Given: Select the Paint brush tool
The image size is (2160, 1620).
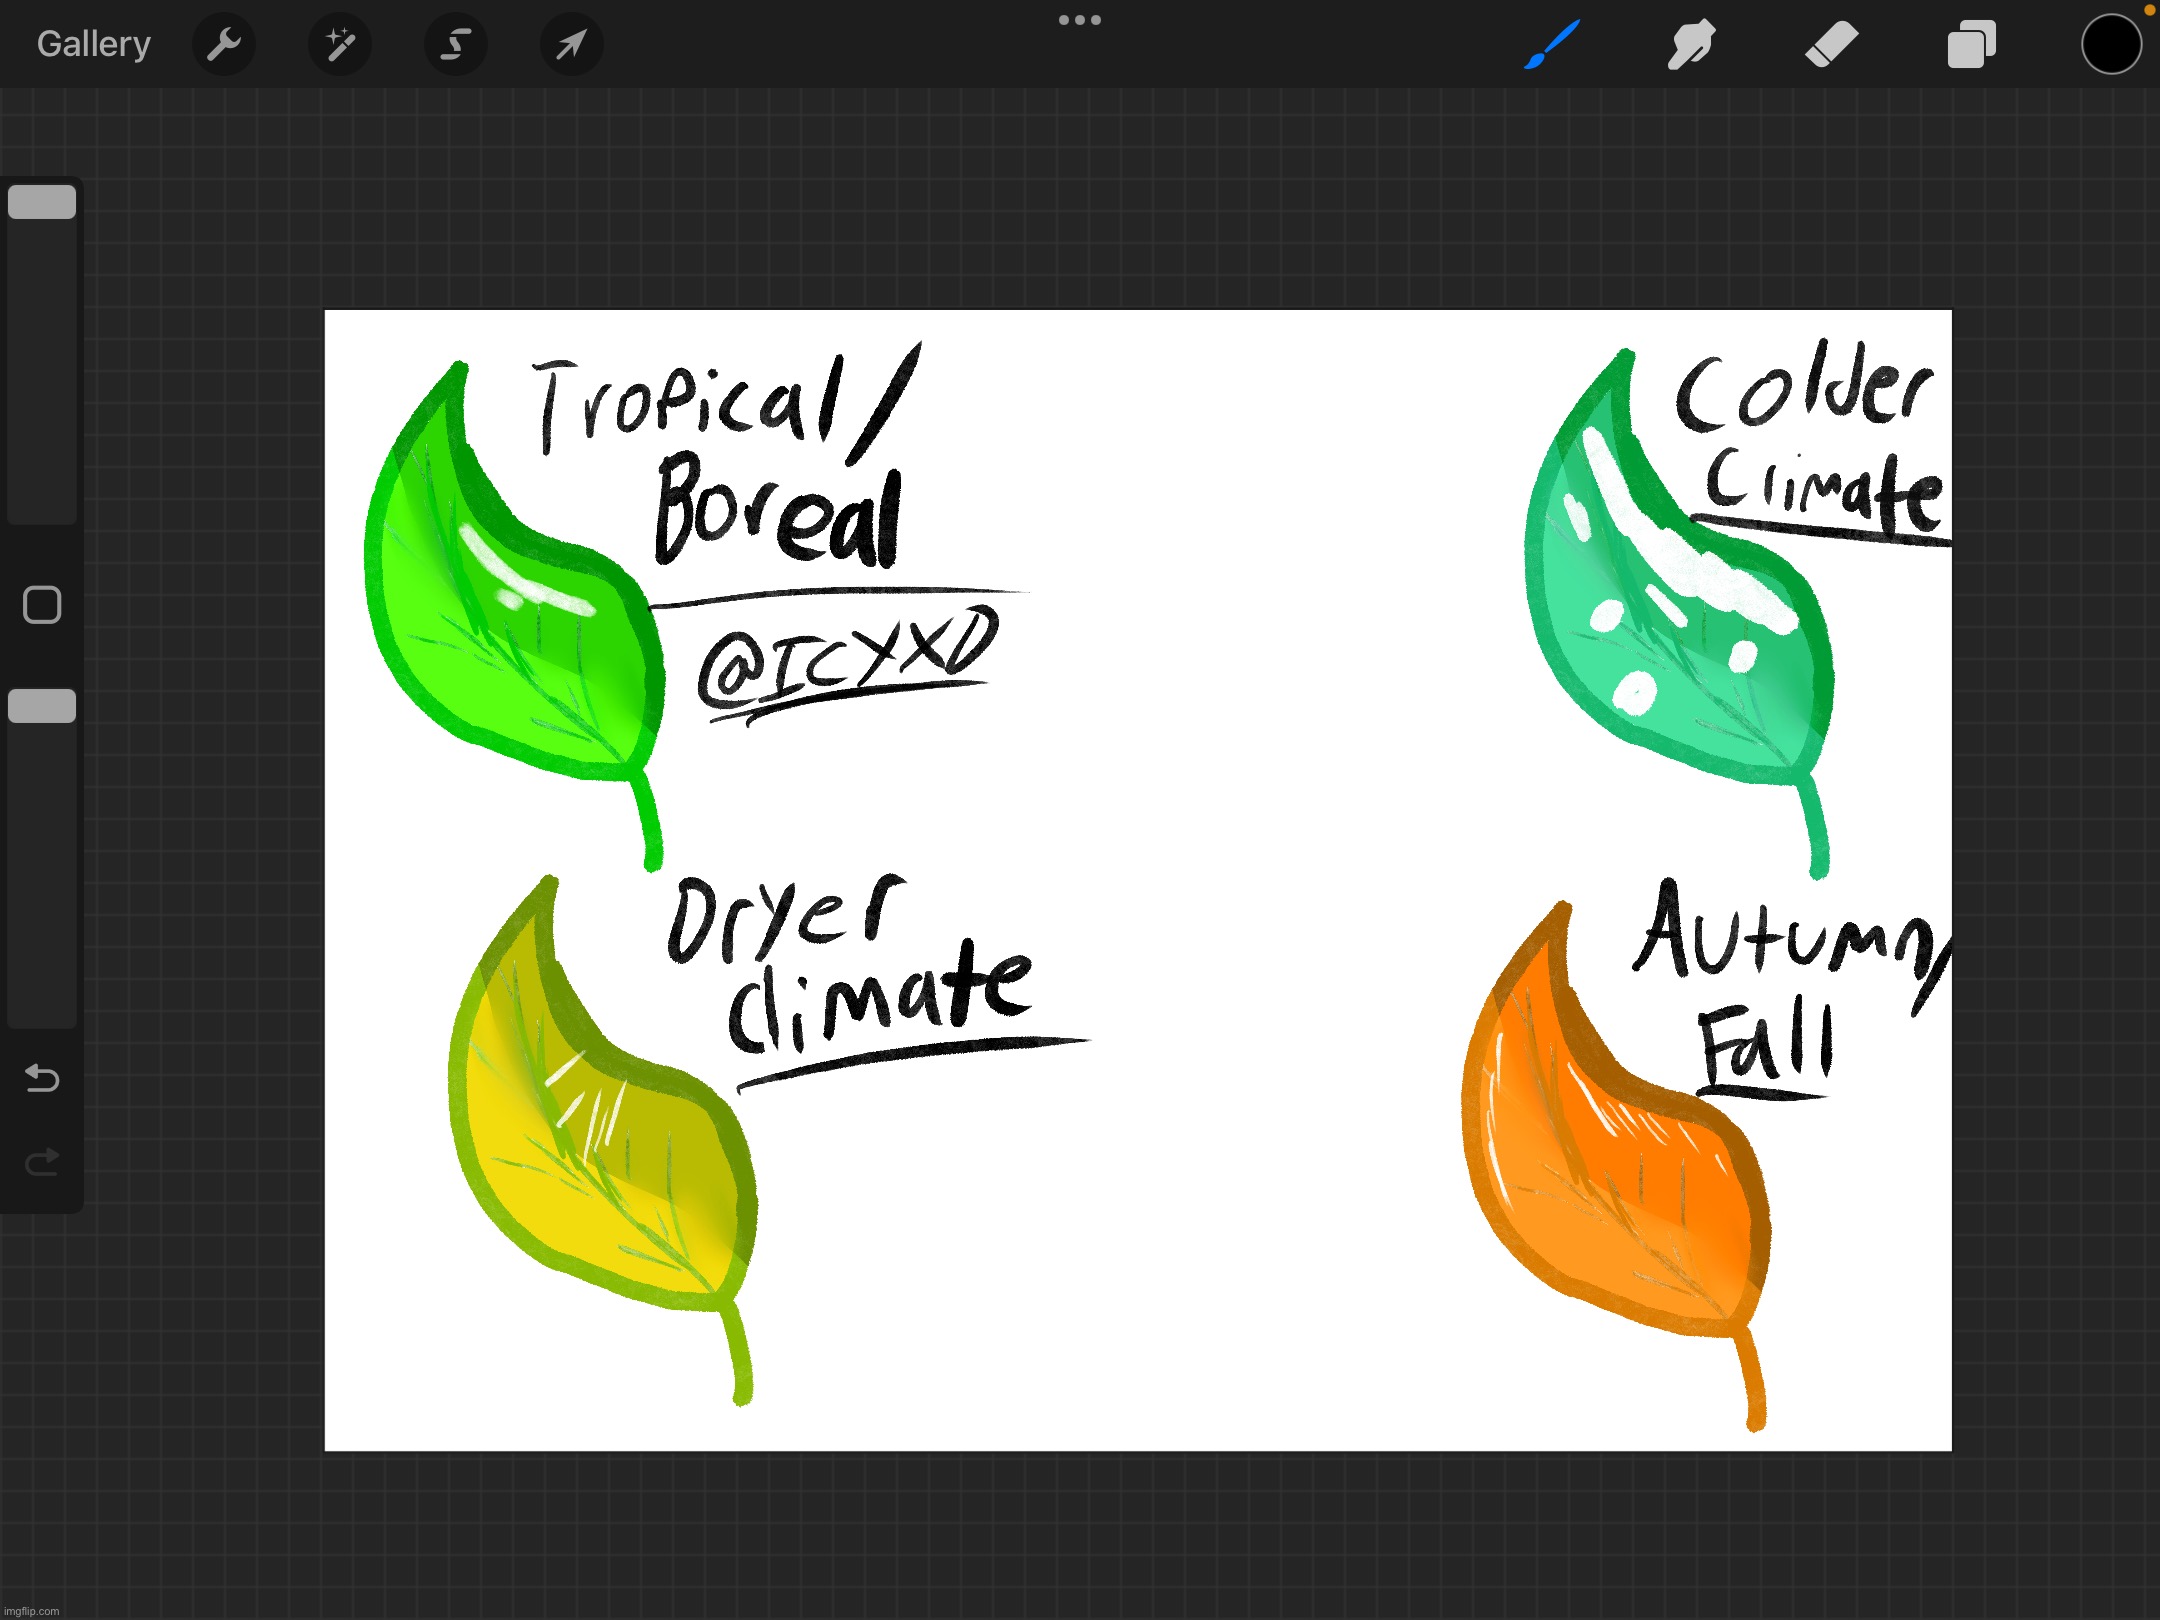Looking at the screenshot, I should pyautogui.click(x=1552, y=44).
